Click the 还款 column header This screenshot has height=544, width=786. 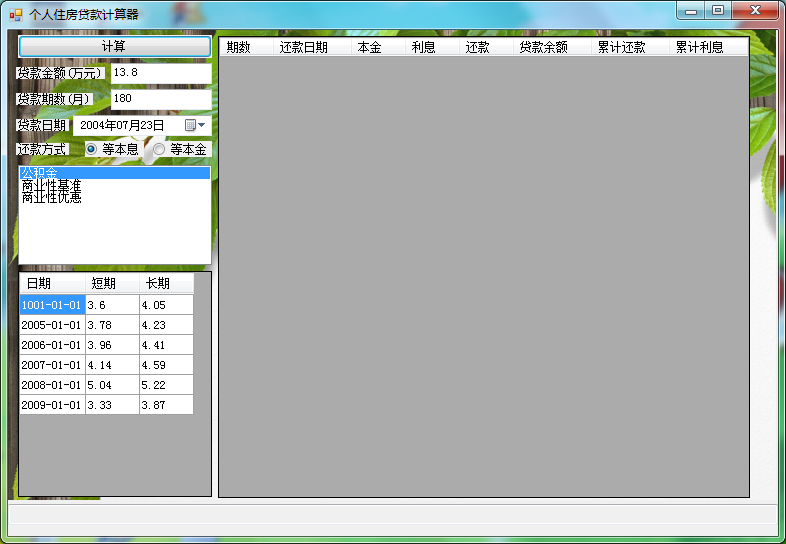point(486,47)
